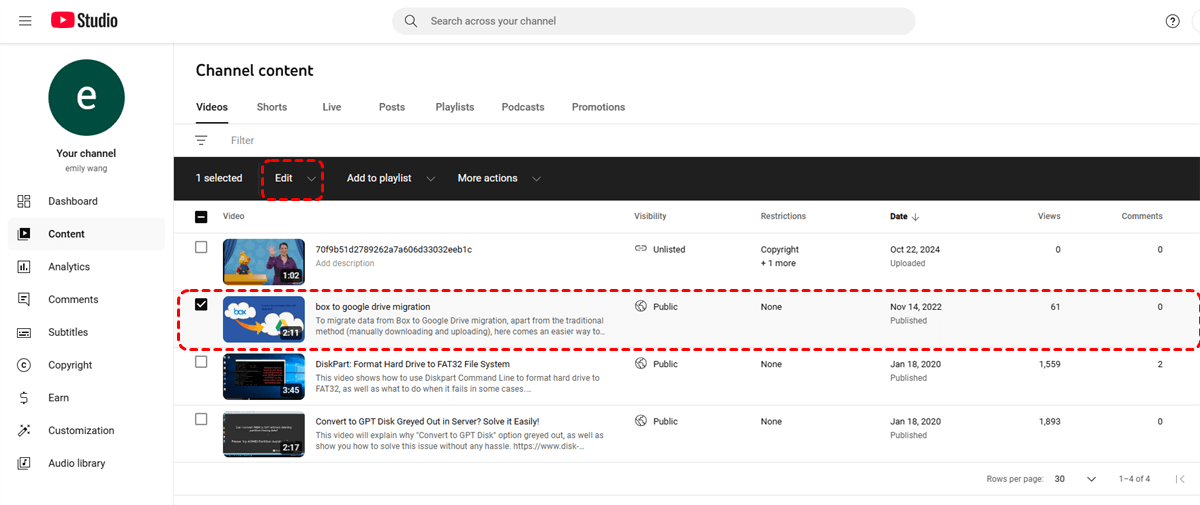Open Convert to GPT Disk Greyed Out title
1200x505 pixels.
(427, 421)
